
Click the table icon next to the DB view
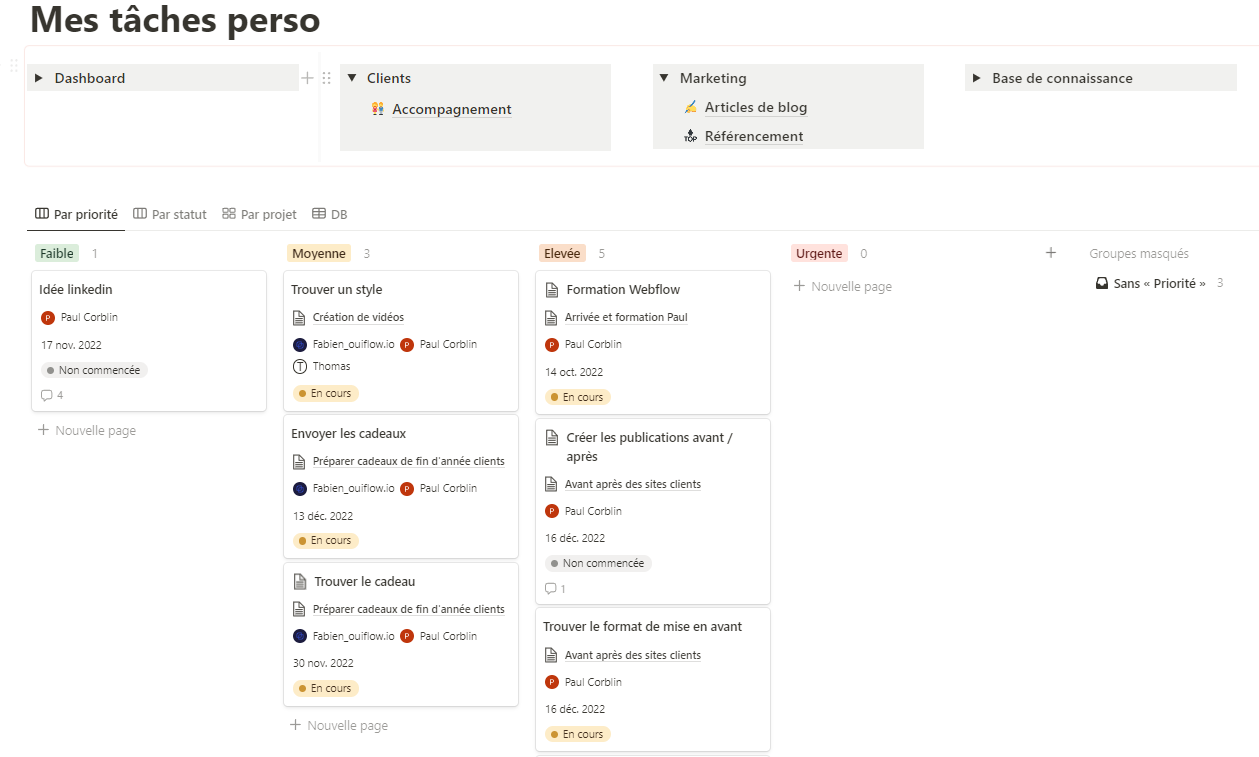pyautogui.click(x=318, y=213)
